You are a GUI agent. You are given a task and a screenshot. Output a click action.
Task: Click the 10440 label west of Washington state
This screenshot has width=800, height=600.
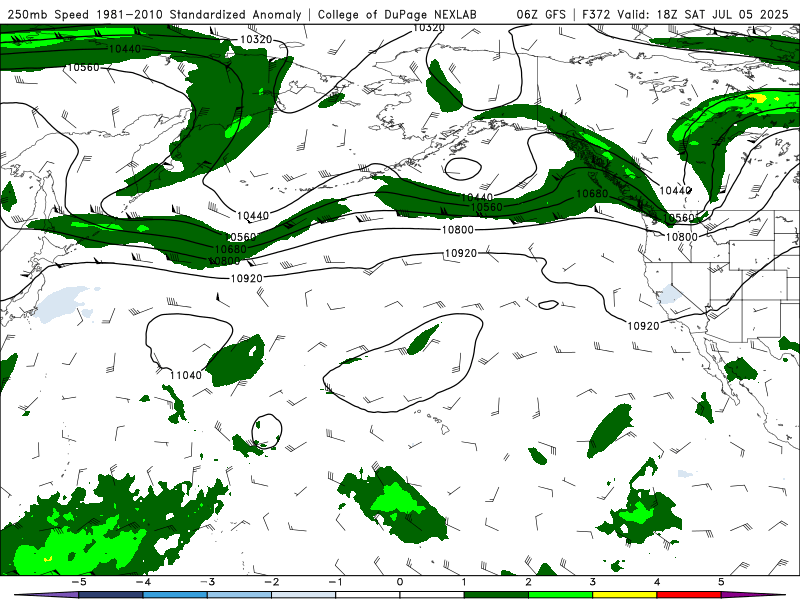pos(676,190)
